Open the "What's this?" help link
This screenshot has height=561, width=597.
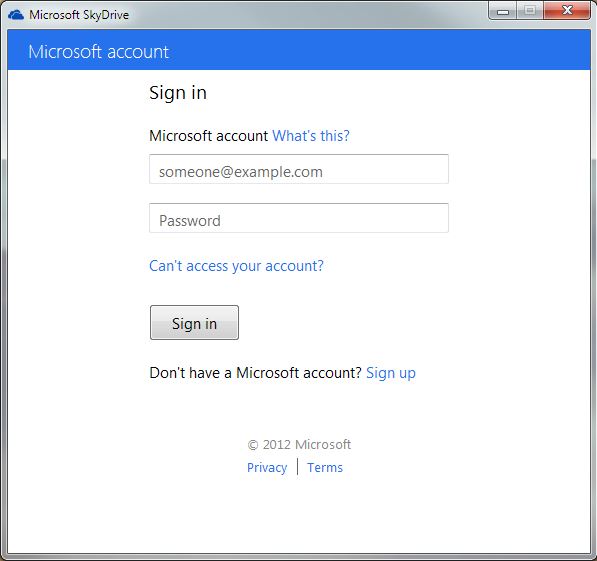pos(311,136)
